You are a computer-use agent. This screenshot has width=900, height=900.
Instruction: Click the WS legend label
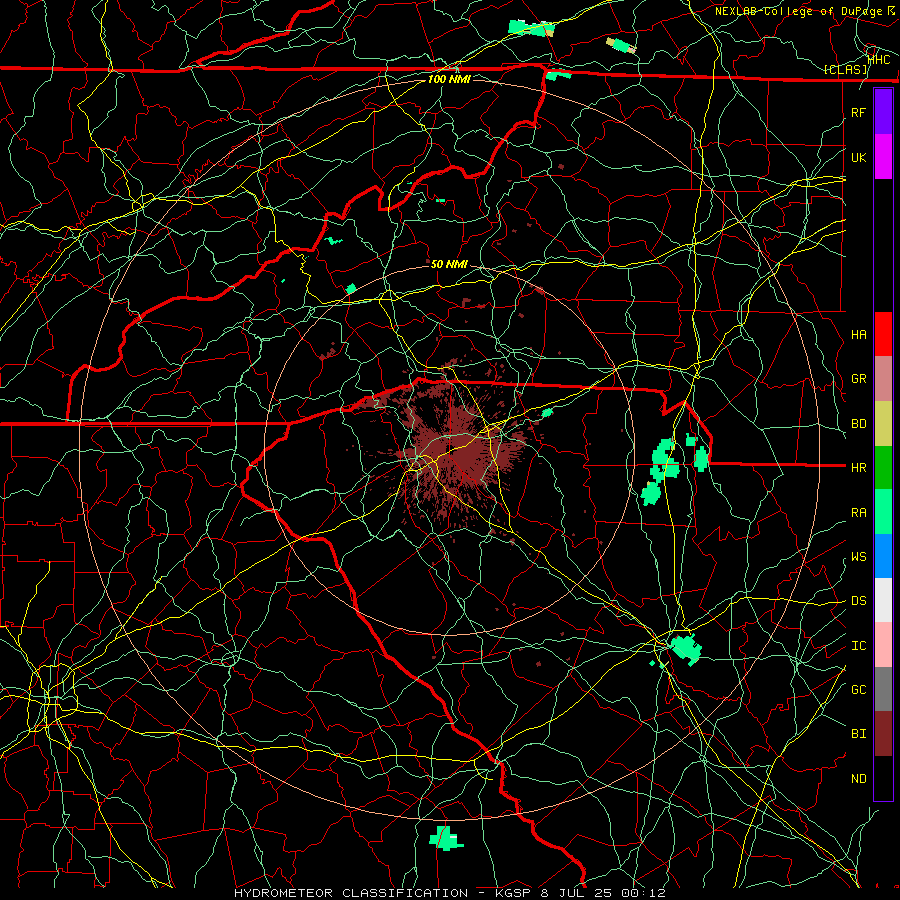tap(858, 557)
